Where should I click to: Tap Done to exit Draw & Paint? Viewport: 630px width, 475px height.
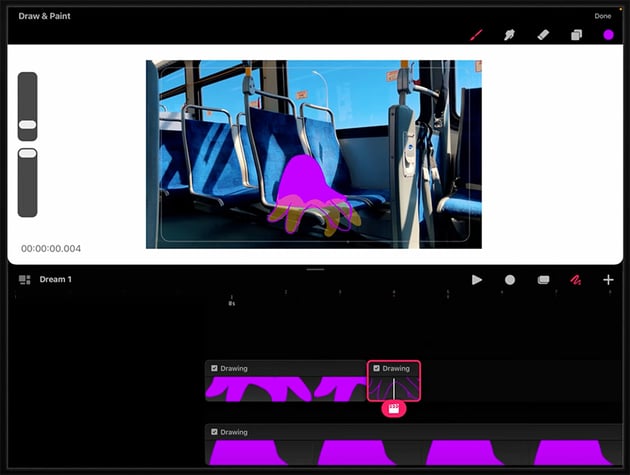[x=603, y=16]
